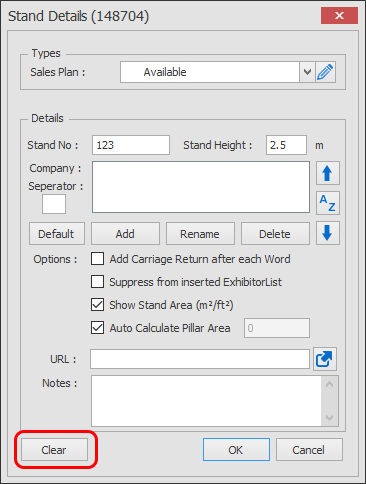The image size is (366, 484).
Task: Open the URL with the external link icon
Action: [x=325, y=359]
